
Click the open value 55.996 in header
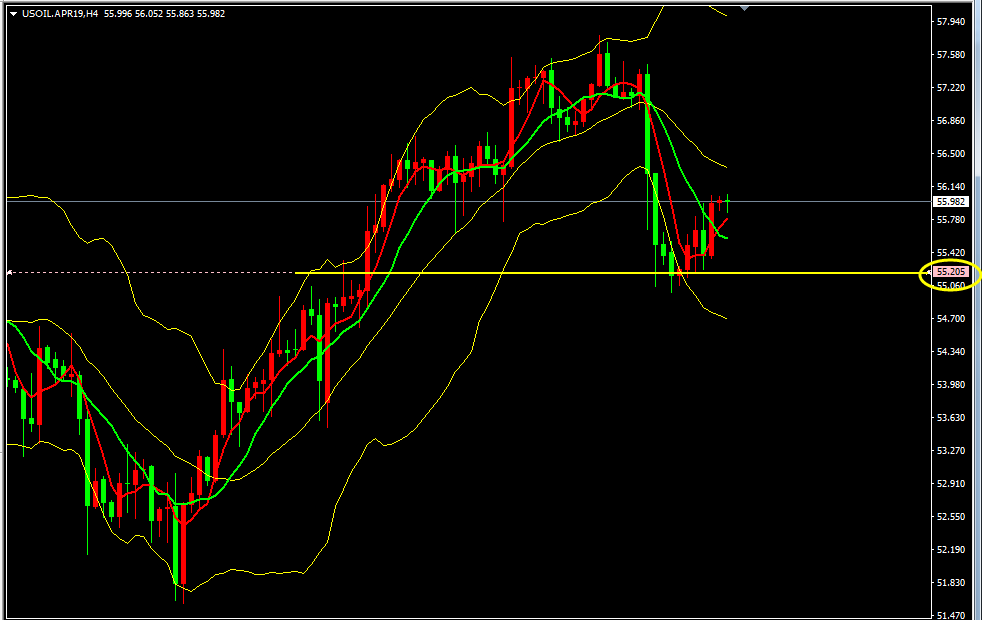pos(118,14)
